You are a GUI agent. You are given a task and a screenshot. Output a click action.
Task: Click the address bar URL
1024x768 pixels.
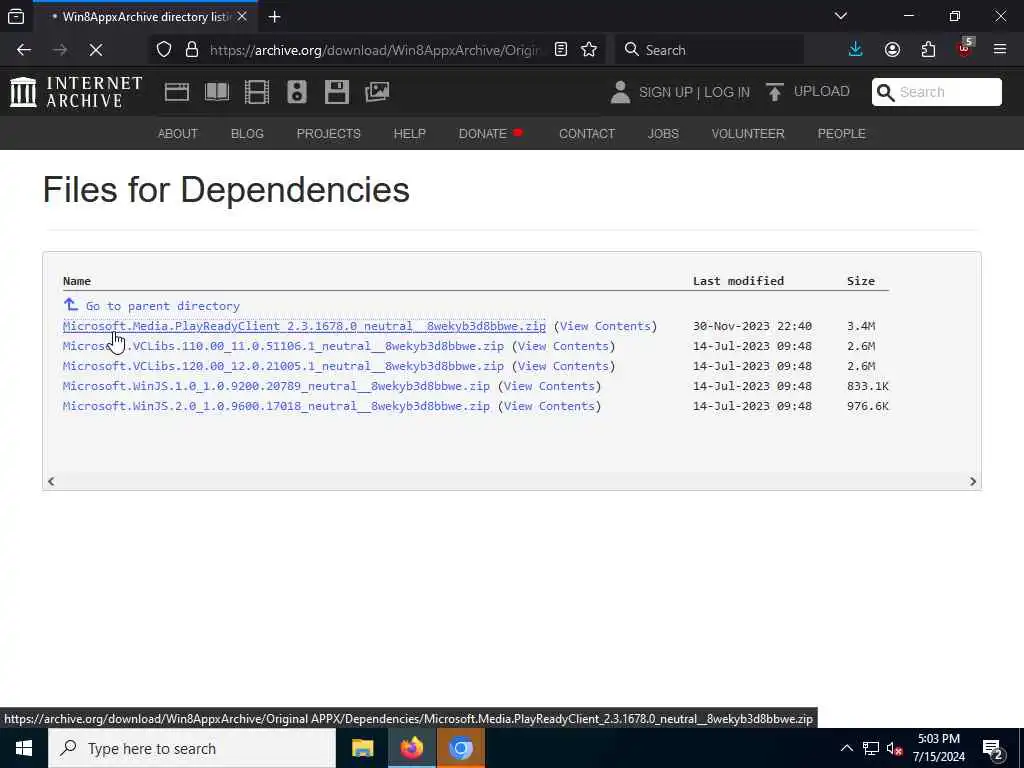(x=374, y=50)
